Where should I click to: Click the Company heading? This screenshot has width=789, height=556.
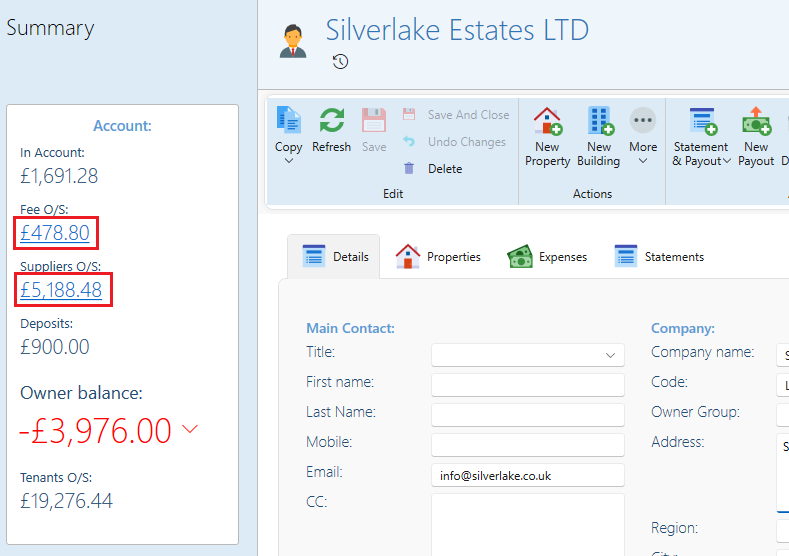click(683, 329)
